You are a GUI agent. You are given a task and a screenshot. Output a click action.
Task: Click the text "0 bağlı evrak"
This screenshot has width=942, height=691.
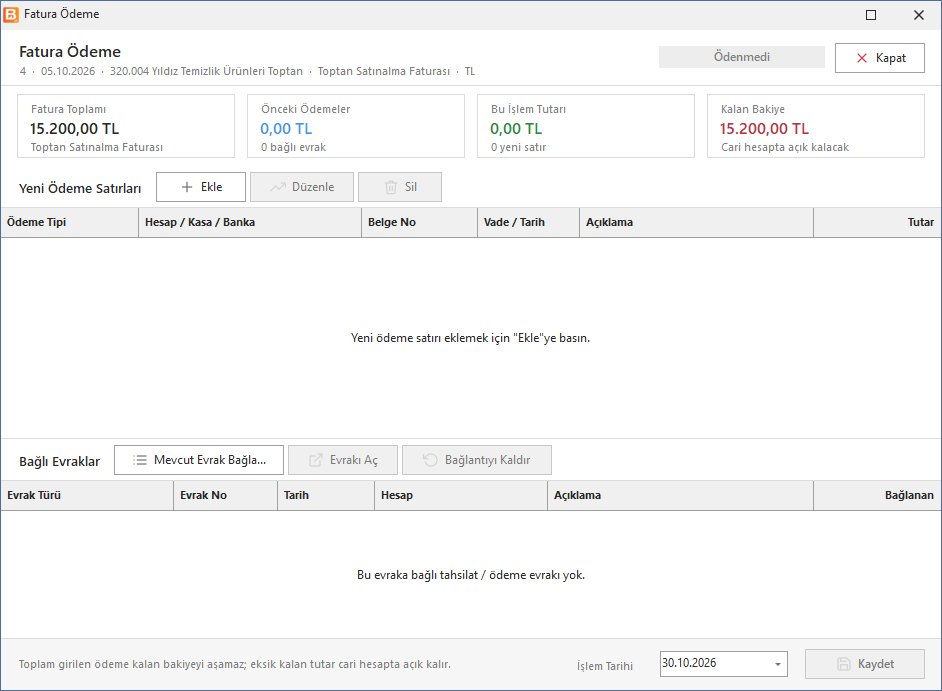pyautogui.click(x=293, y=147)
